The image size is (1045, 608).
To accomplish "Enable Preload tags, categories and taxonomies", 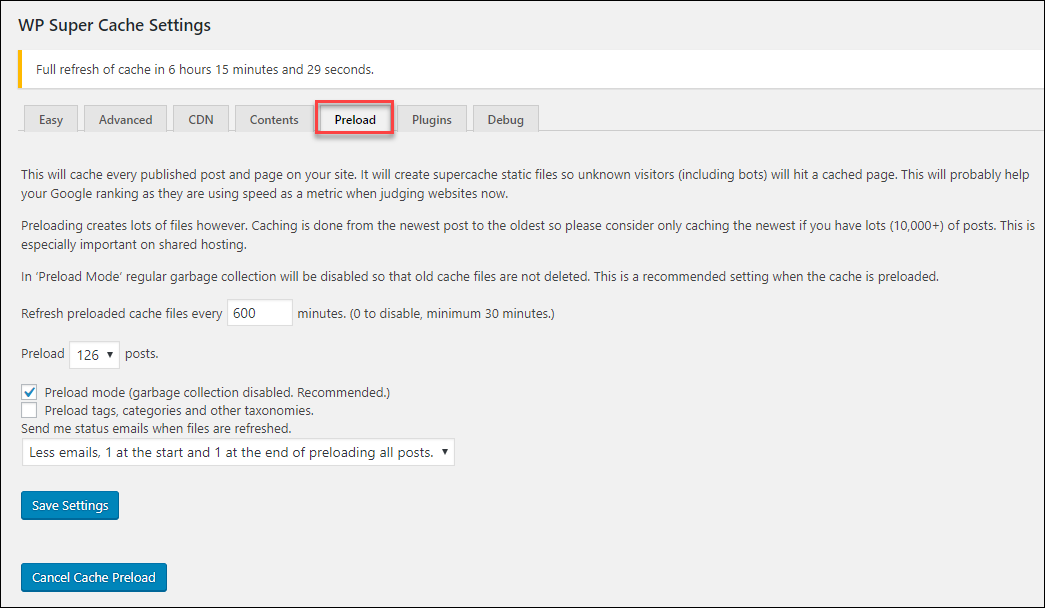I will pyautogui.click(x=29, y=410).
